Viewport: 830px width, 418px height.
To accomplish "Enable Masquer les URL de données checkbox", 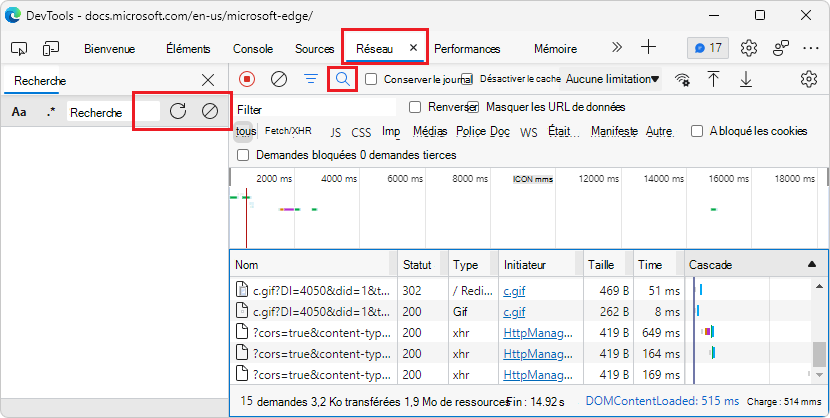I will [473, 107].
